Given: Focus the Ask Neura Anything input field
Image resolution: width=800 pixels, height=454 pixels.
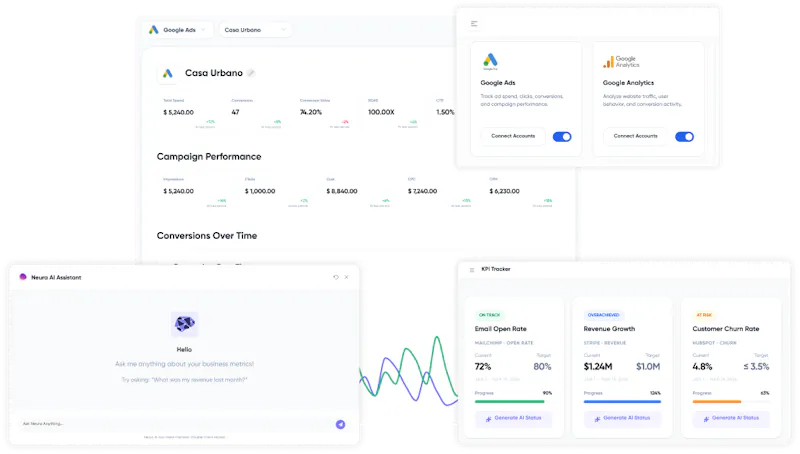Looking at the screenshot, I should click(x=176, y=424).
